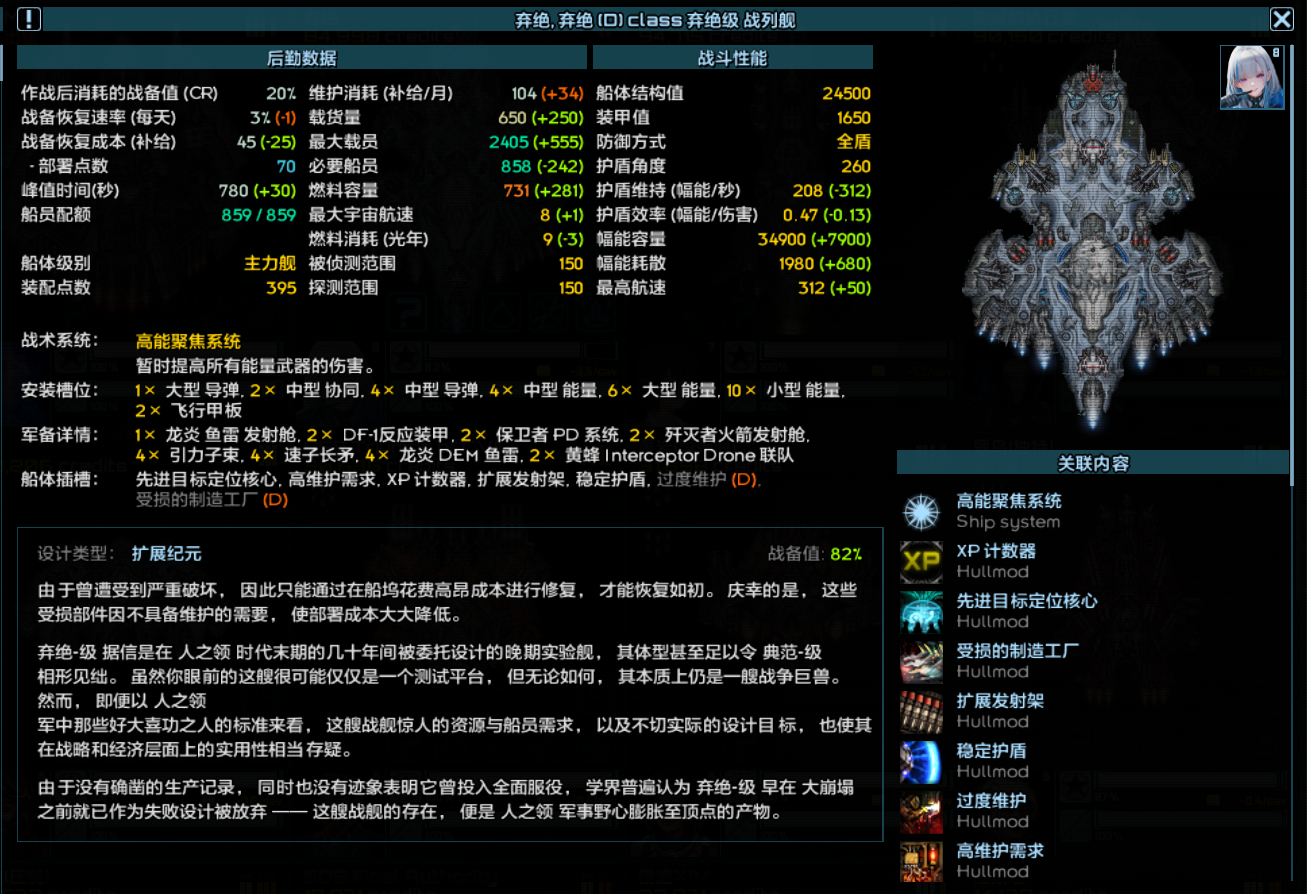Click the 过度维护 (D) text in hull slots

[708, 479]
